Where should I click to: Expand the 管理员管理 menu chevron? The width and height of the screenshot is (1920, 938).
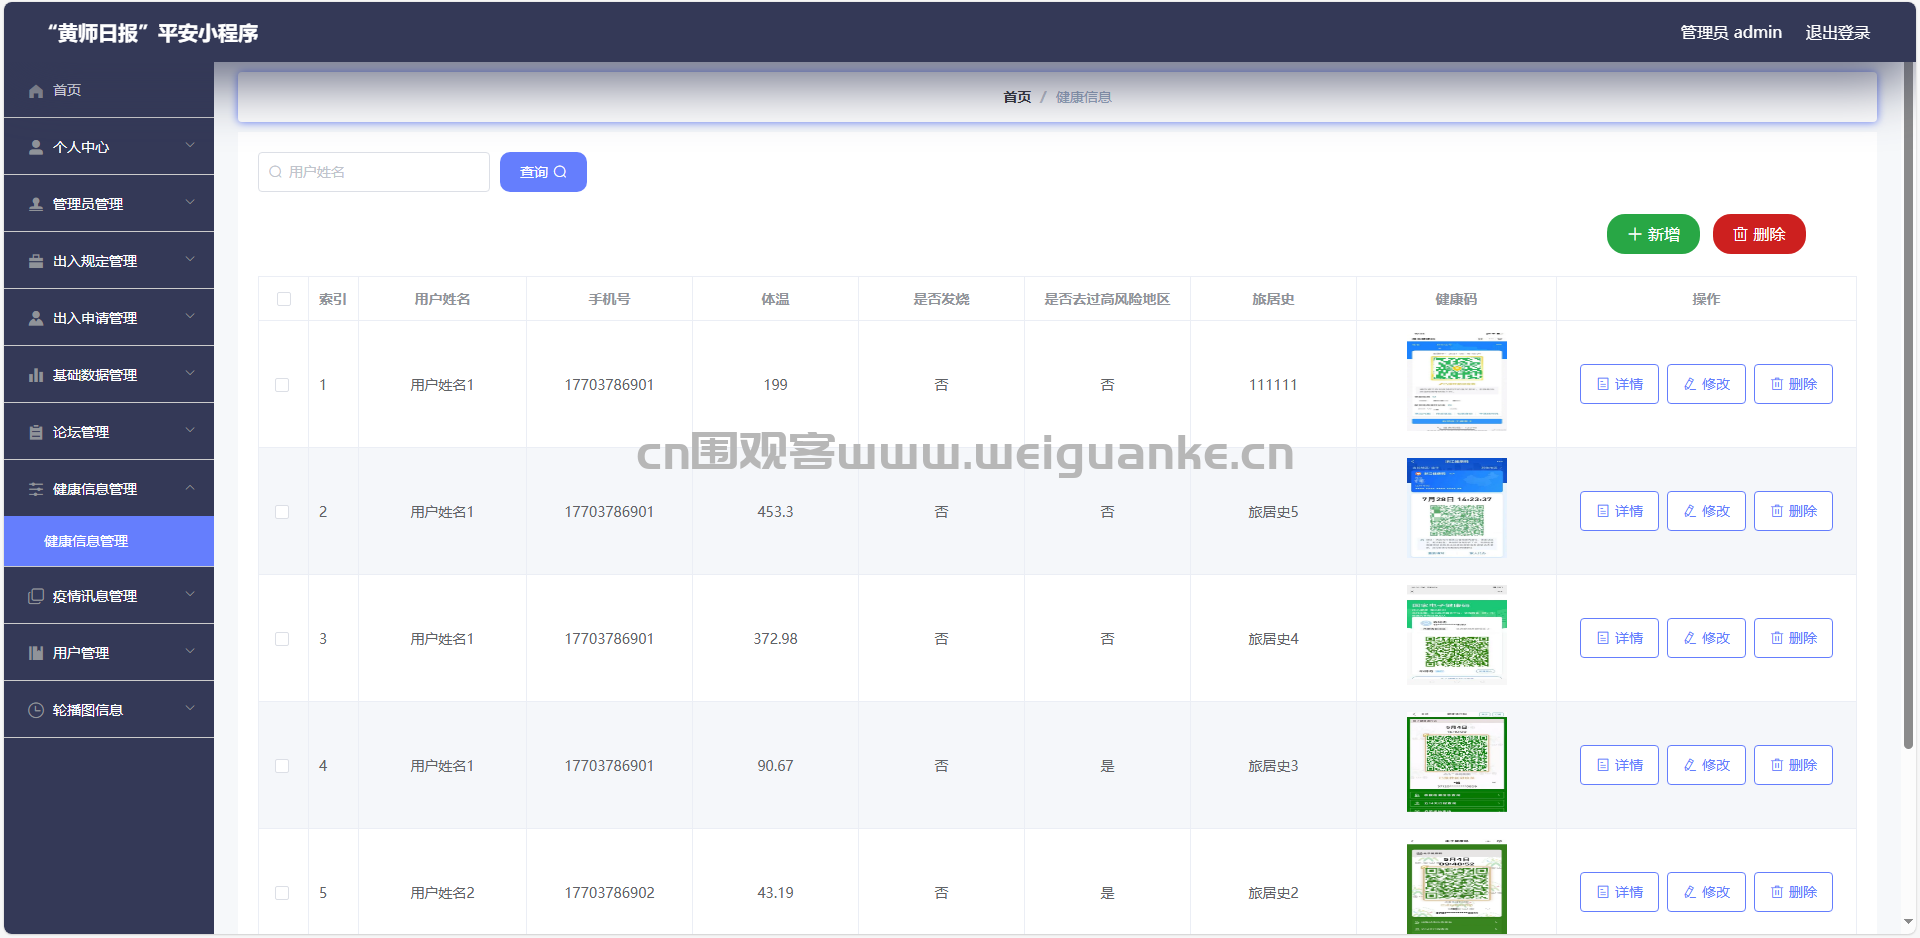pyautogui.click(x=190, y=203)
